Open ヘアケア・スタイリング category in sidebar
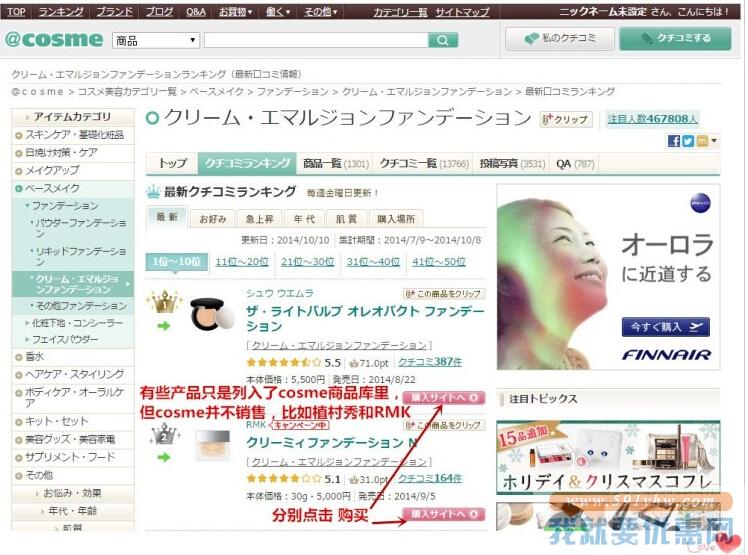The height and width of the screenshot is (555, 748). [74, 374]
